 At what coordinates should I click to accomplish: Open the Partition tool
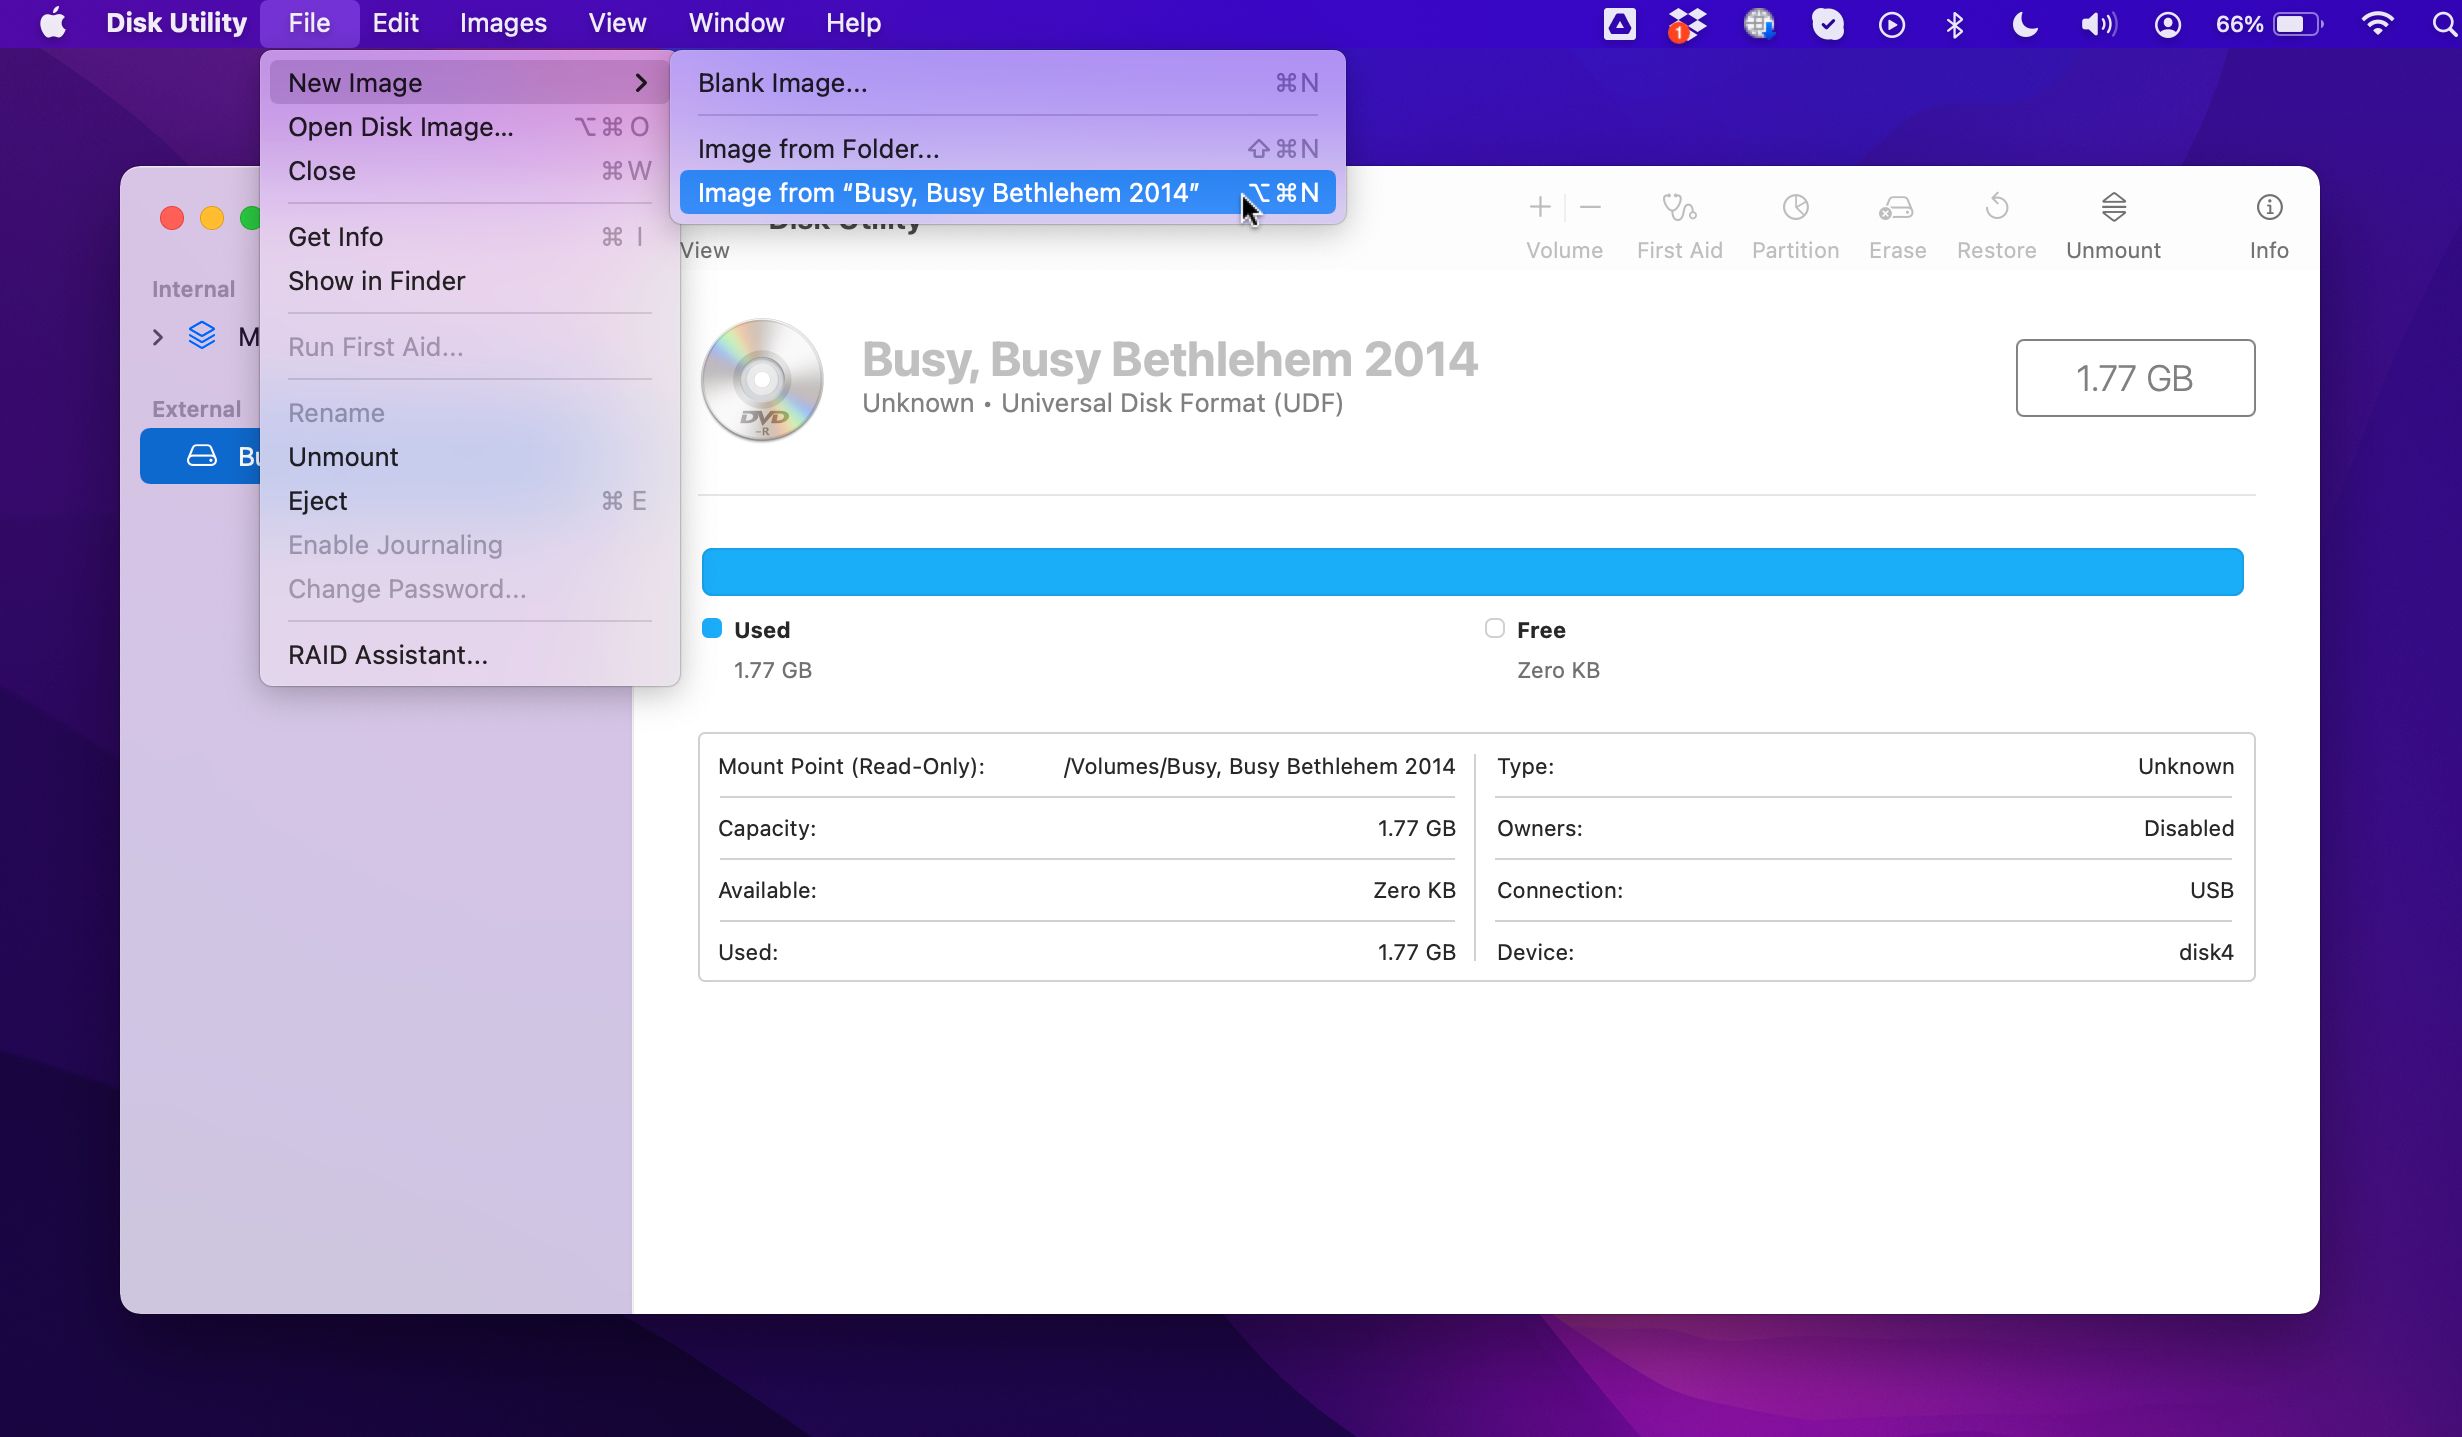click(1795, 222)
